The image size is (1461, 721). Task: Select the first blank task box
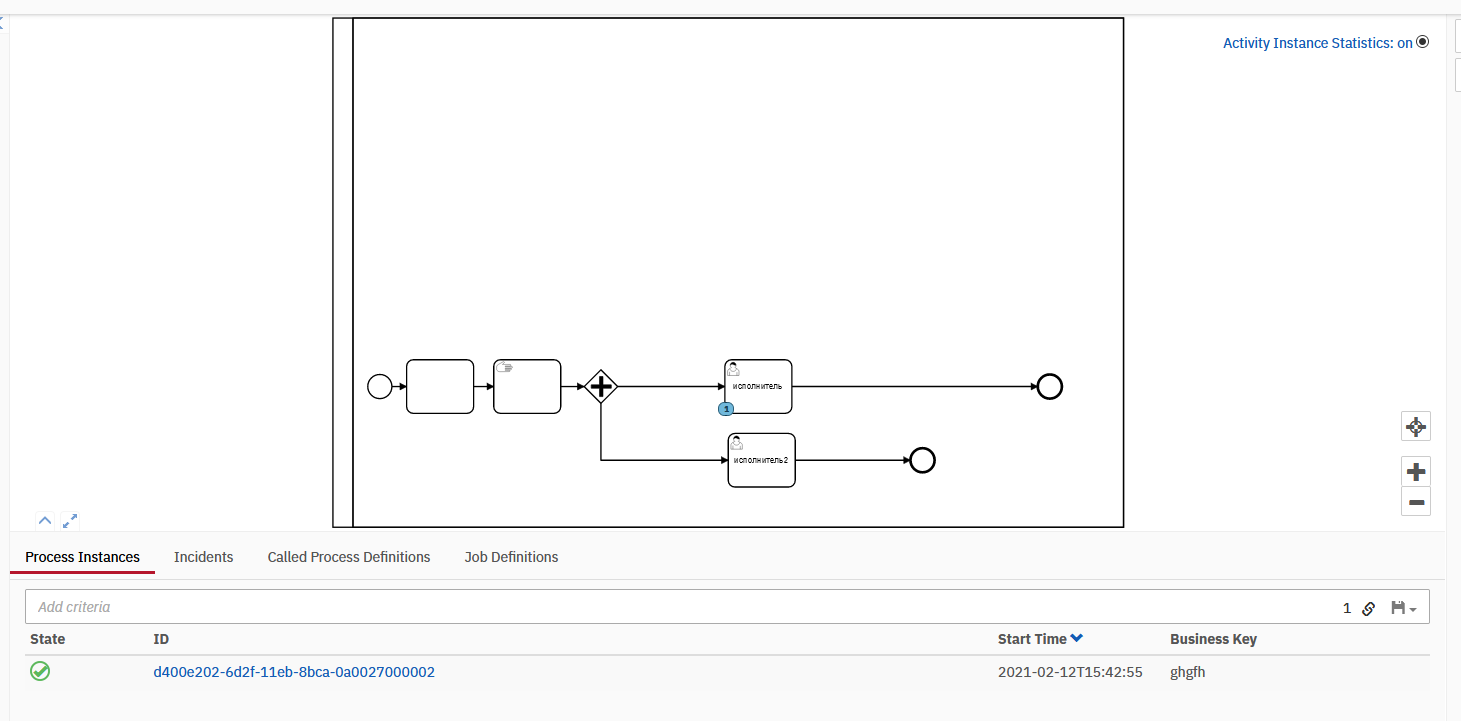(440, 386)
